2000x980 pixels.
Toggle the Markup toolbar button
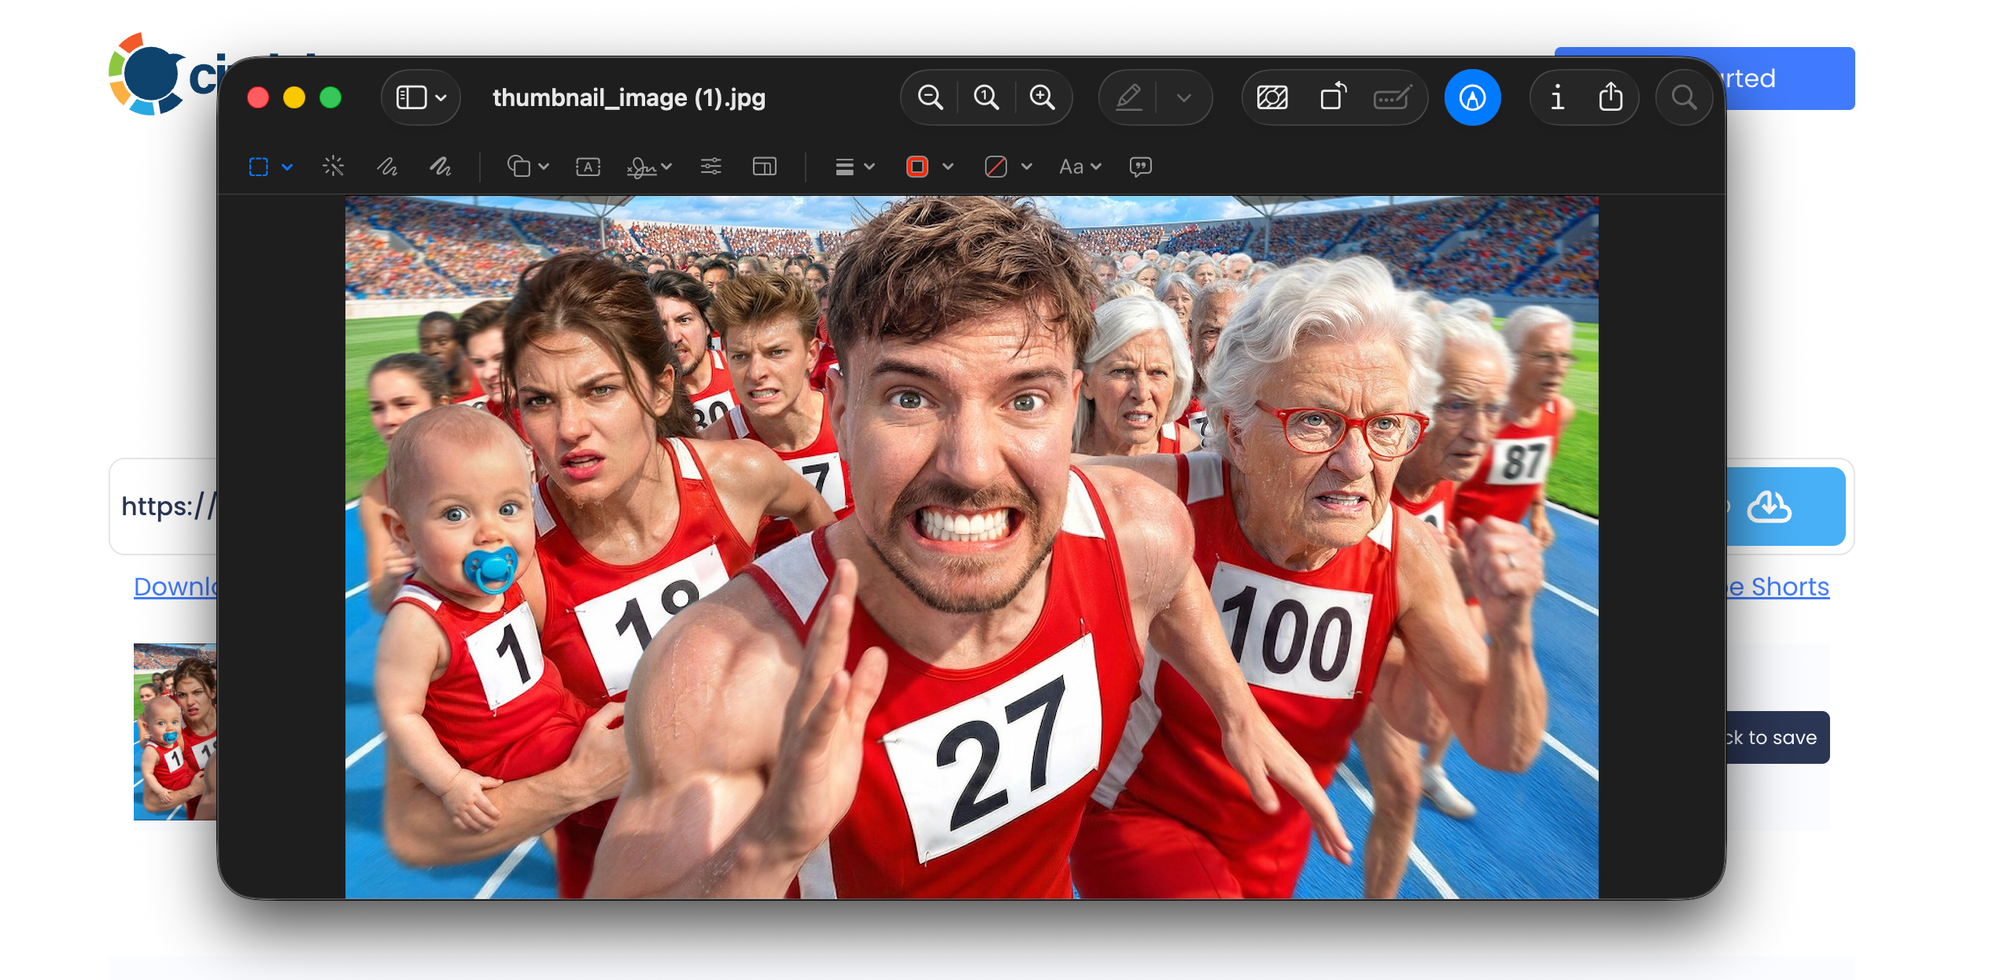[1472, 98]
